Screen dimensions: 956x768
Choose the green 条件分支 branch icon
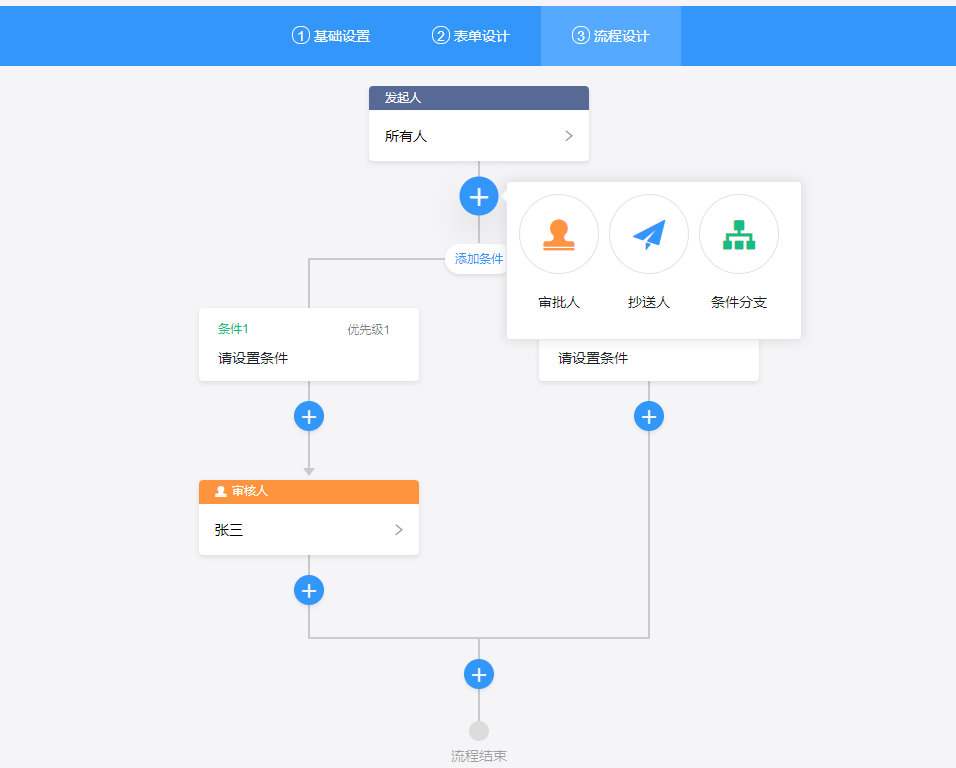click(738, 234)
